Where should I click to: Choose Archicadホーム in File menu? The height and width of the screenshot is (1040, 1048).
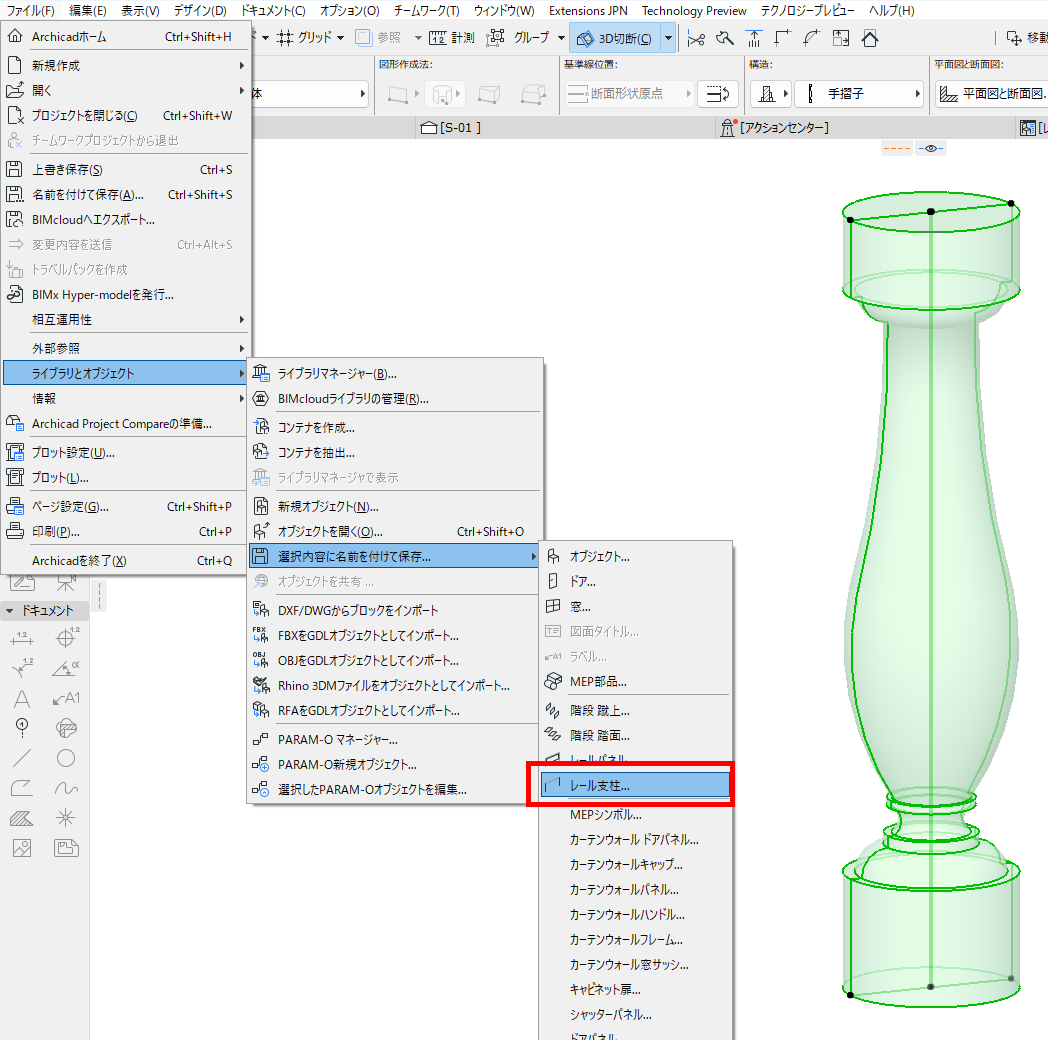tap(126, 37)
